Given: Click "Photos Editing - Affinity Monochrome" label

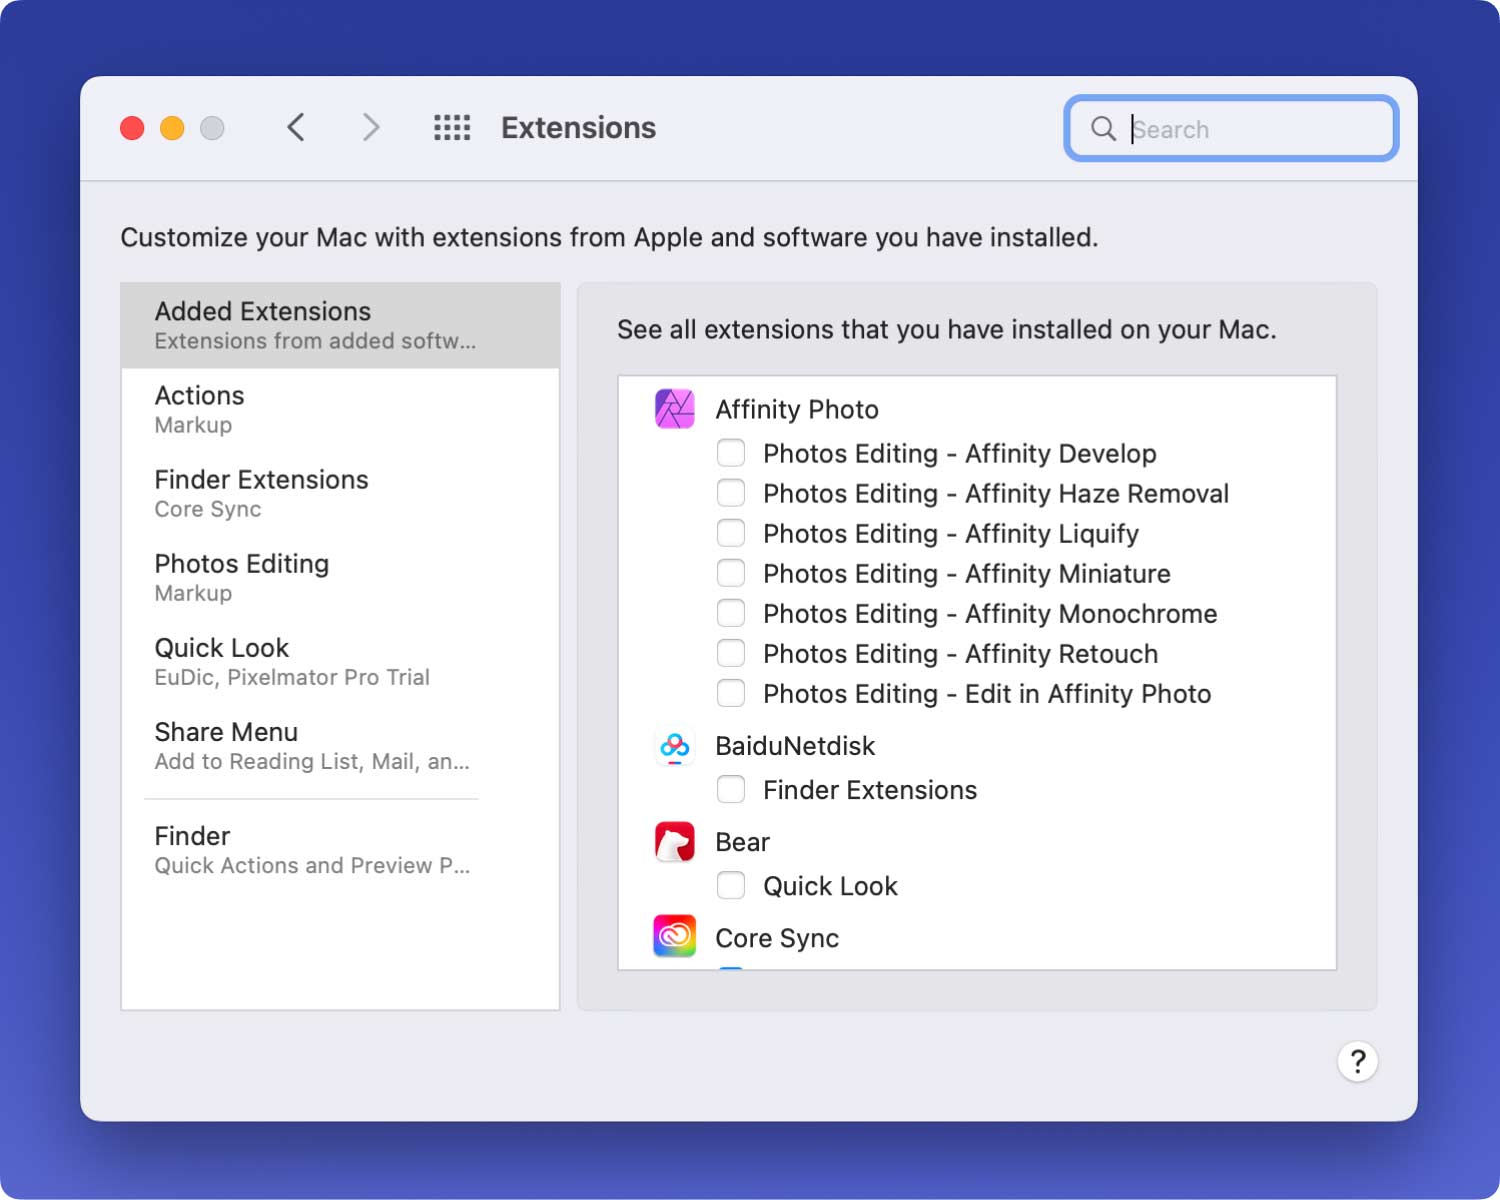Looking at the screenshot, I should point(990,614).
